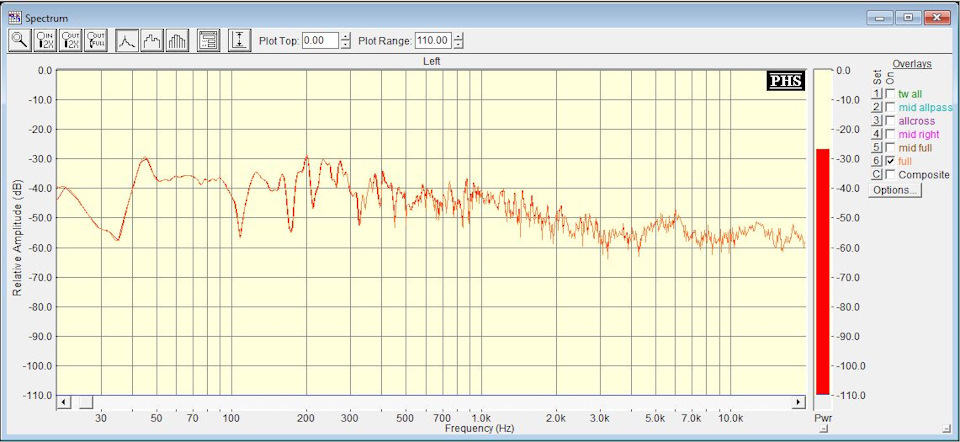Switch to line spectrum plot style

click(x=127, y=40)
